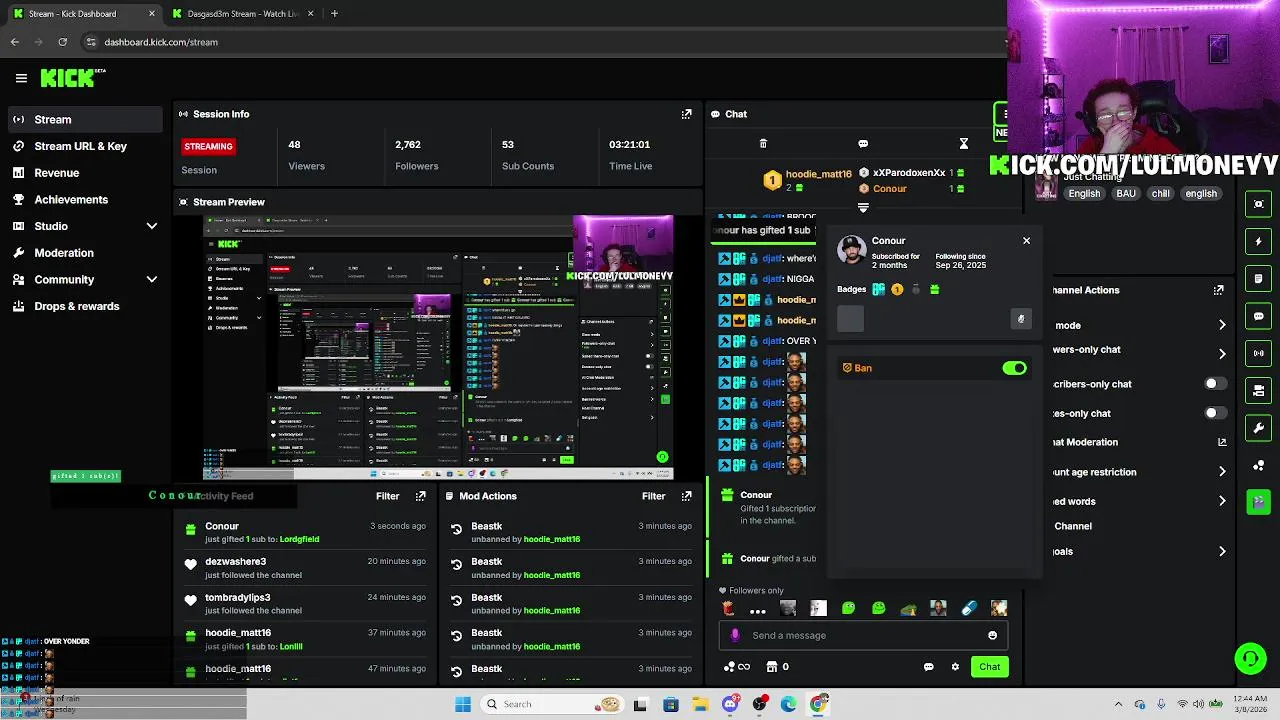Expand goals row chevron
The height and width of the screenshot is (720, 1280).
pyautogui.click(x=1222, y=551)
